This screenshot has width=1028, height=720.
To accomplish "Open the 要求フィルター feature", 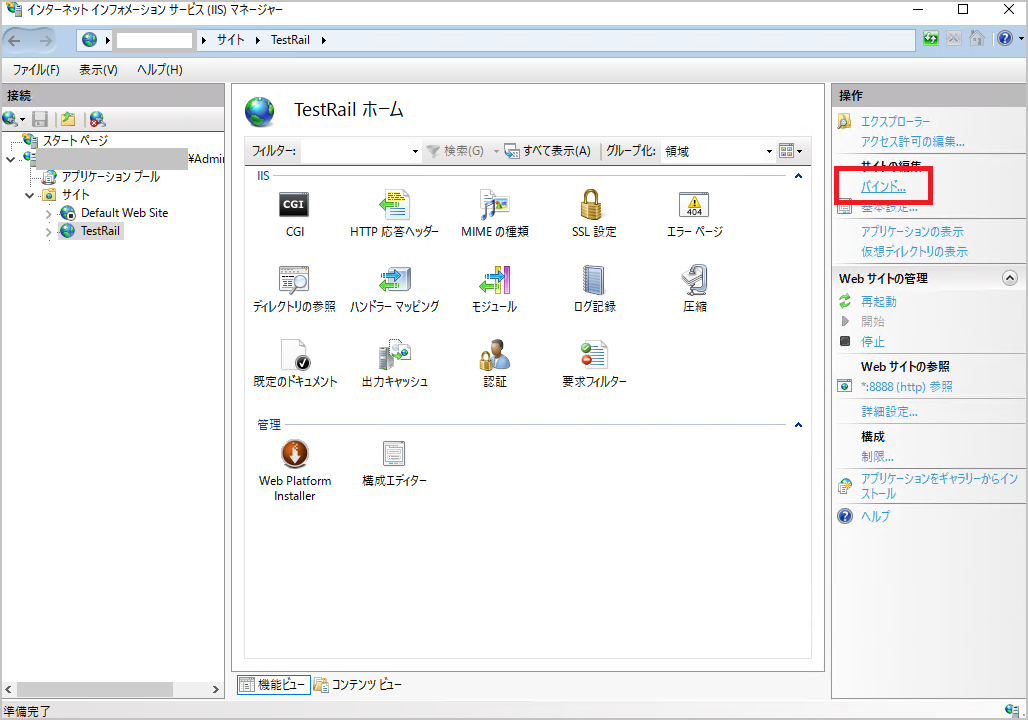I will (594, 356).
